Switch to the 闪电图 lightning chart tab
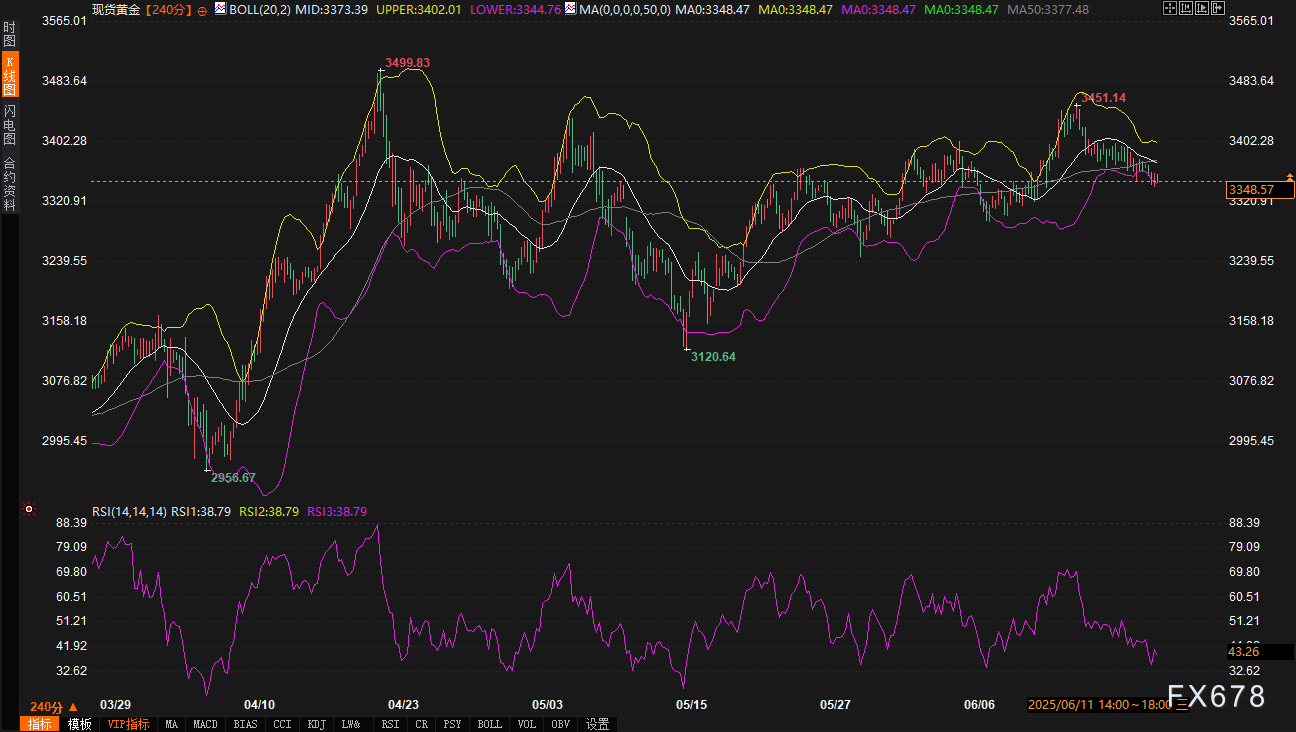1296x732 pixels. (x=9, y=125)
